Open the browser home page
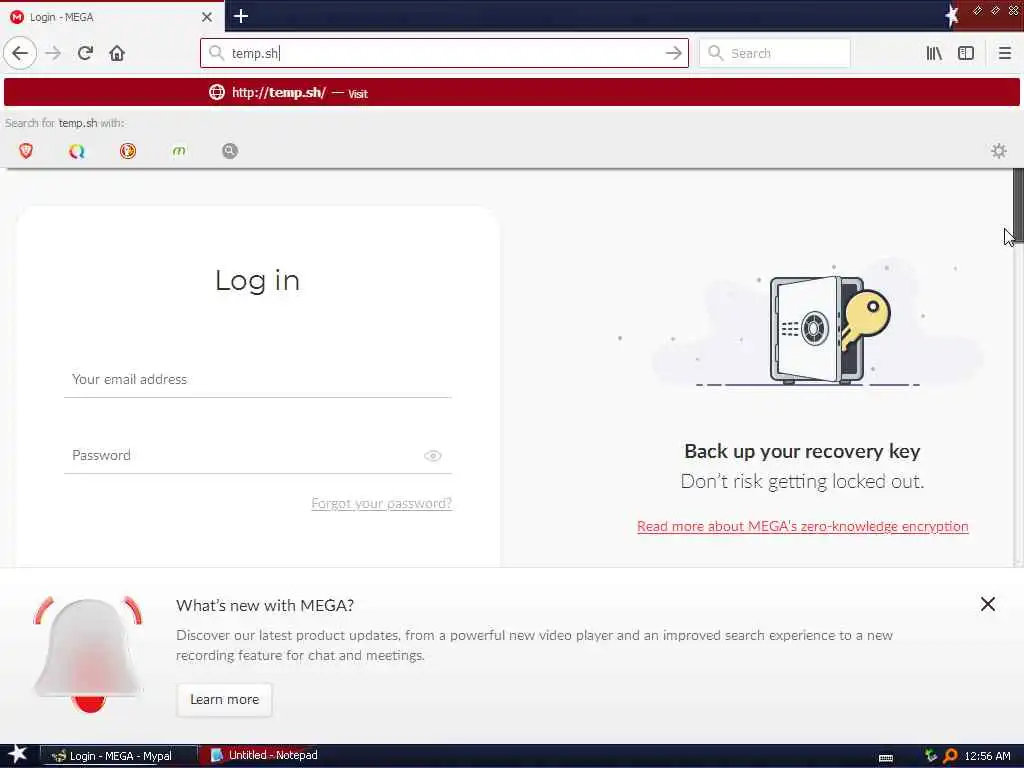Viewport: 1024px width, 768px height. pos(117,53)
